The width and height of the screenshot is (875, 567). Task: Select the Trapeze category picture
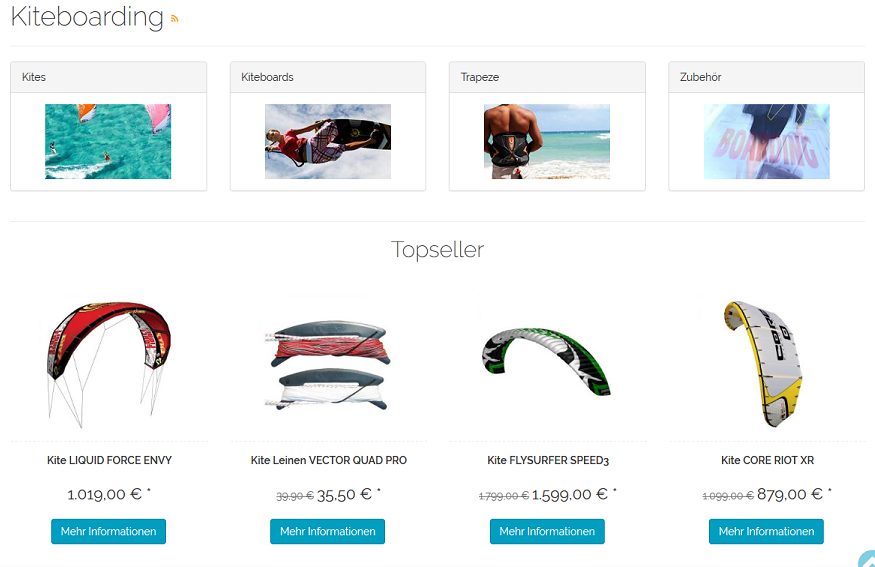point(547,141)
